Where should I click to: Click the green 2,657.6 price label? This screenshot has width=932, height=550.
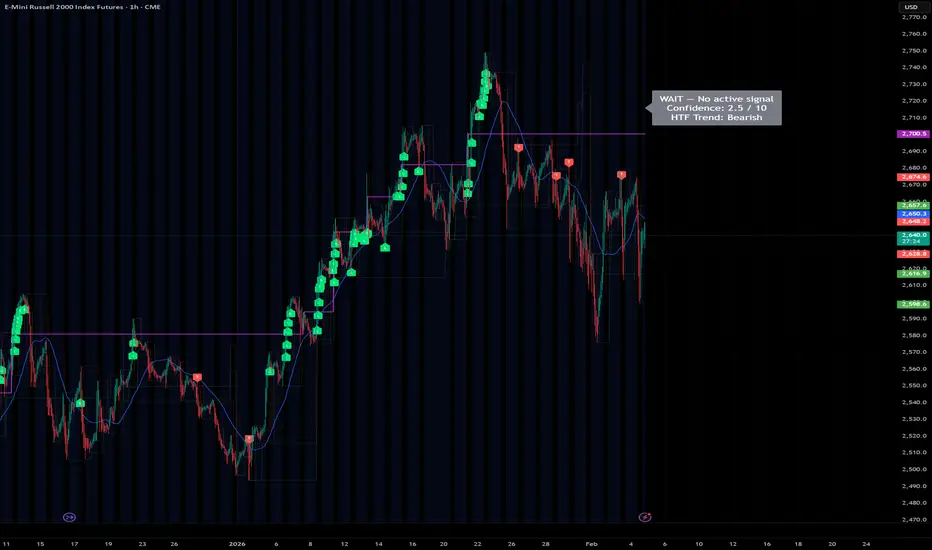(x=913, y=205)
